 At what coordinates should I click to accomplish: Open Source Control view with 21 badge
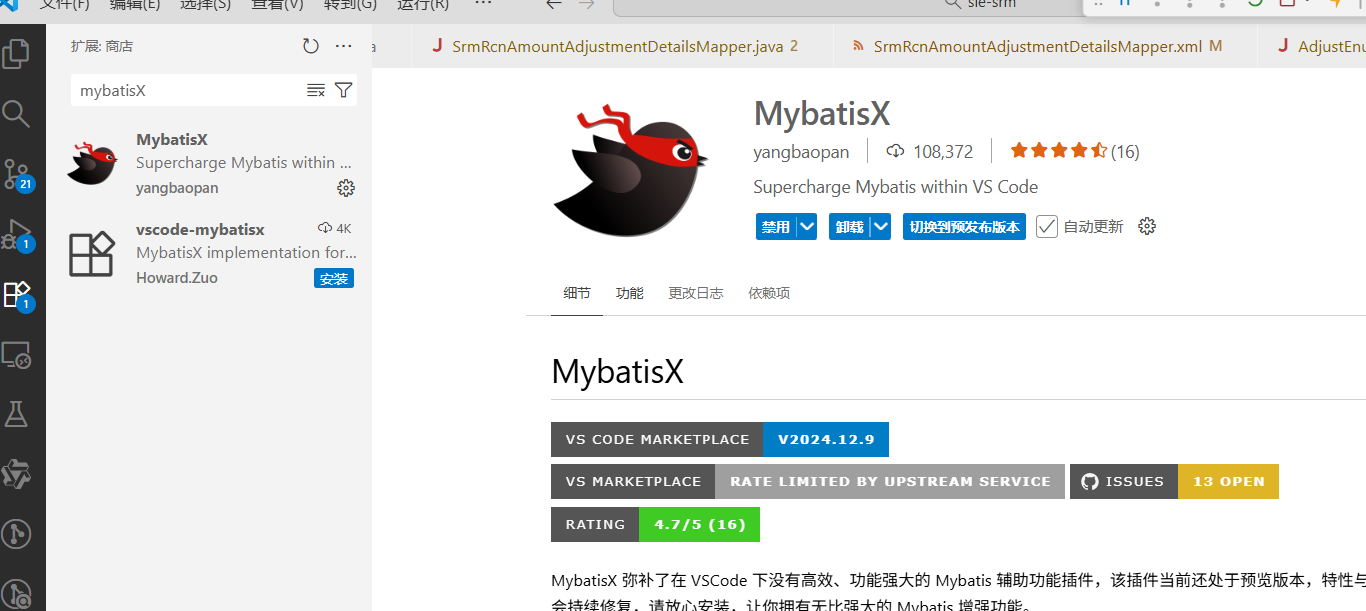point(17,174)
